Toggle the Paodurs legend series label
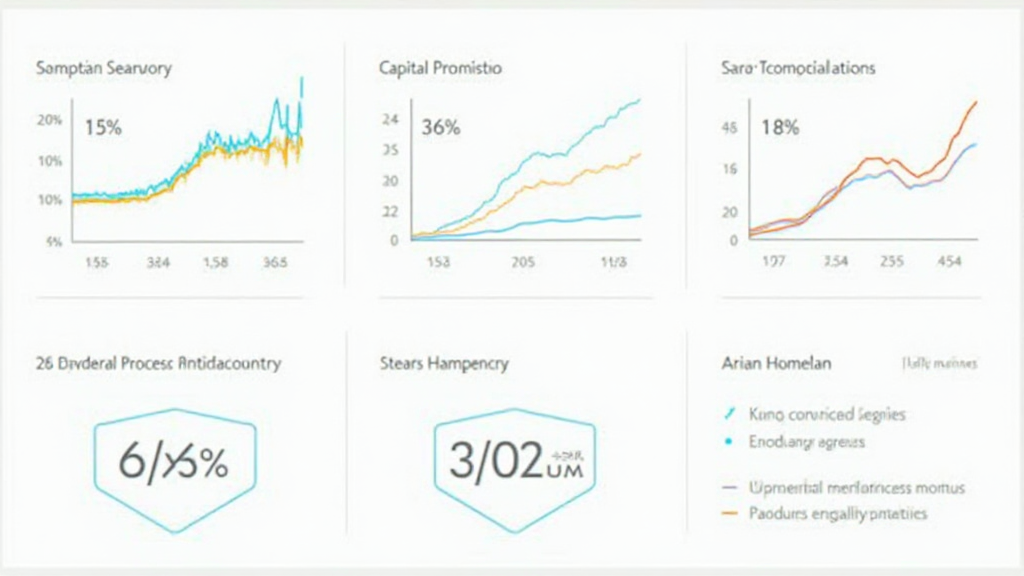1024x576 pixels. [838, 514]
